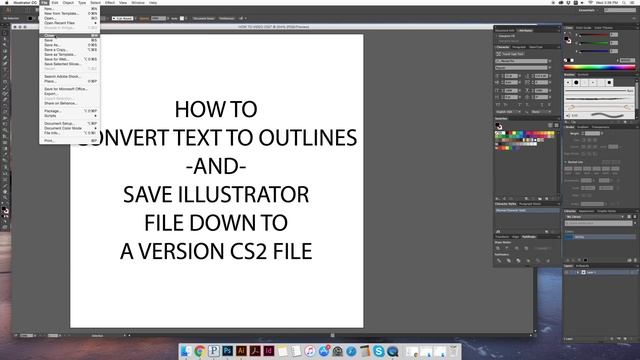The image size is (640, 360).
Task: Open Photoshop from the Dock
Action: coord(227,351)
